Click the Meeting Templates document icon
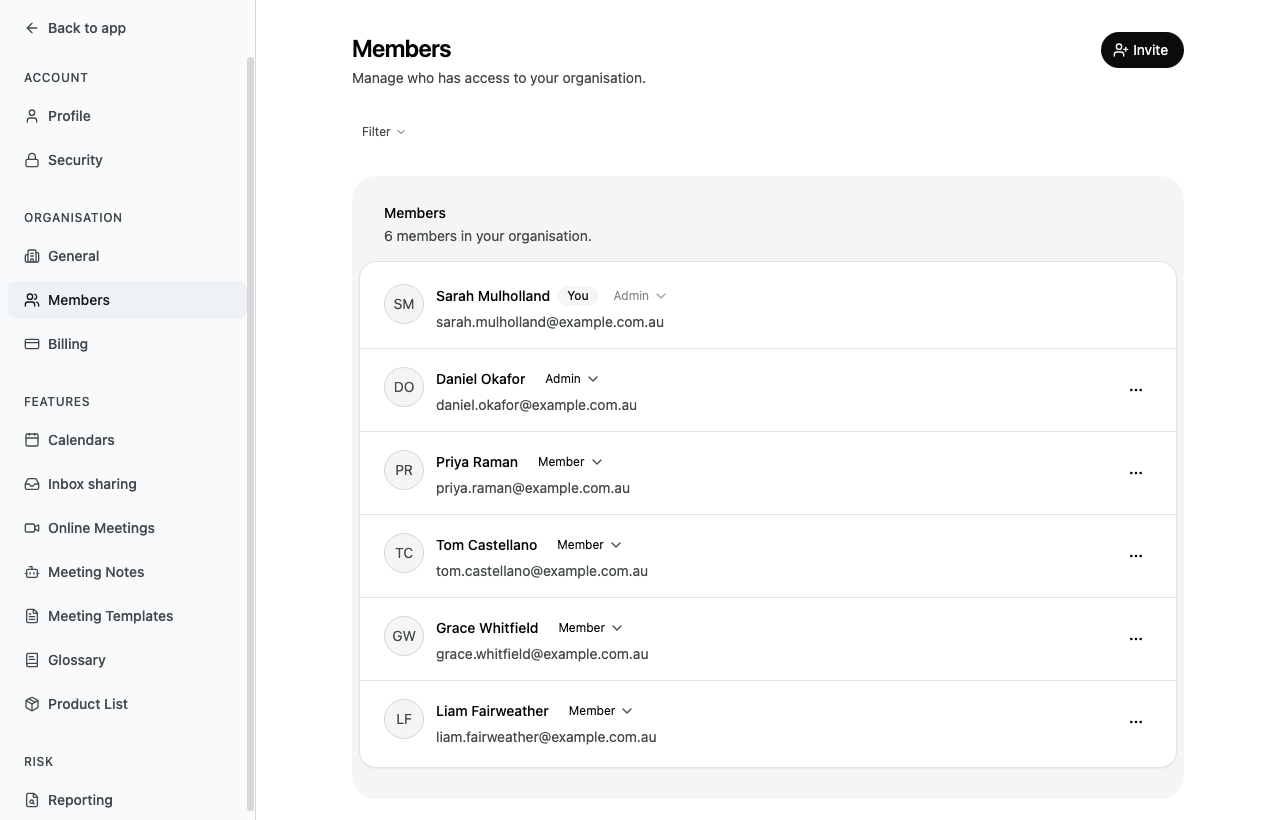Screen dimensions: 1280x820 [x=32, y=616]
